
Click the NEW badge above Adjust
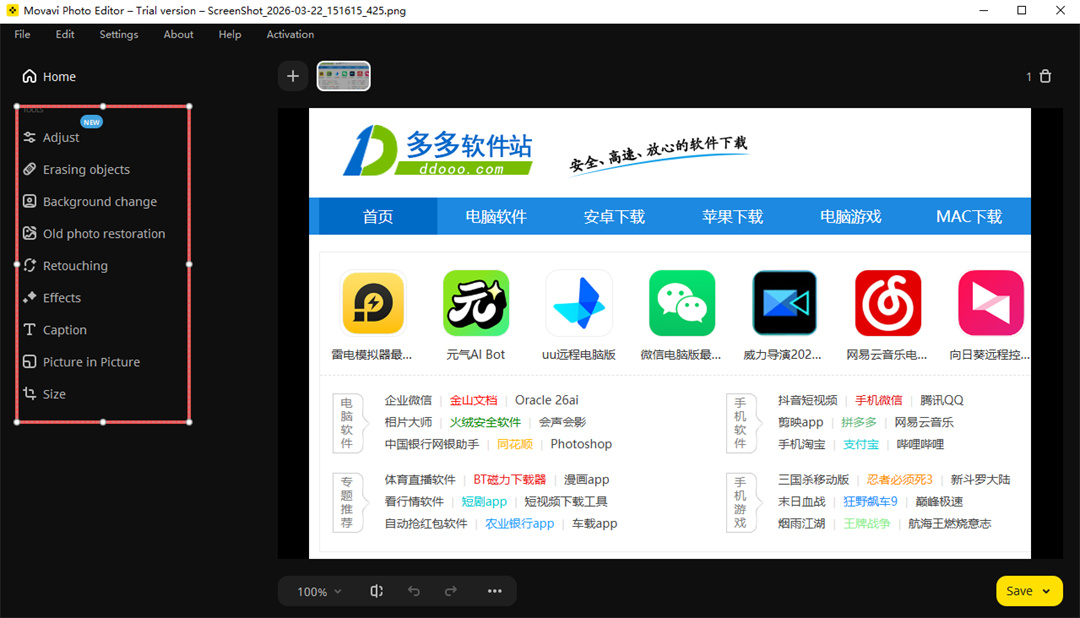92,122
